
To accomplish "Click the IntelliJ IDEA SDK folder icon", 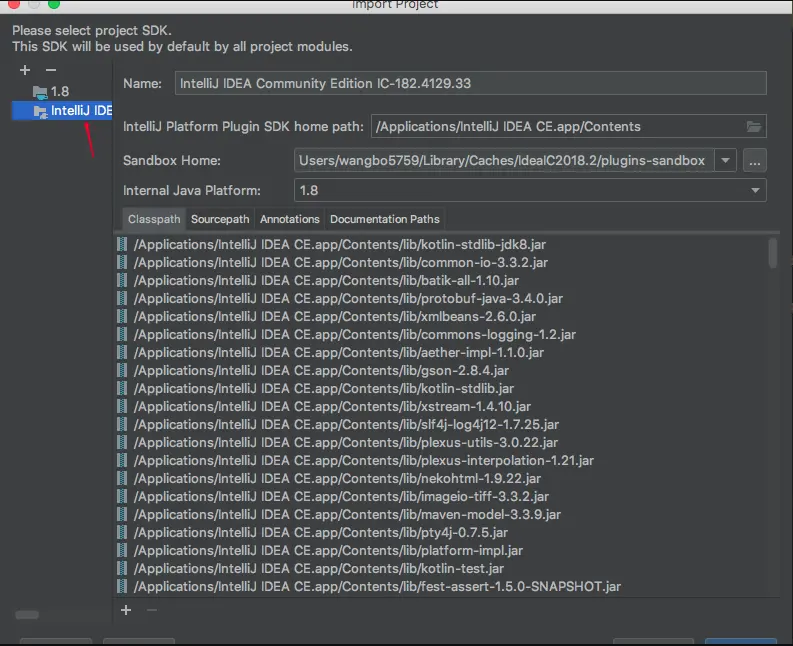I will 40,111.
